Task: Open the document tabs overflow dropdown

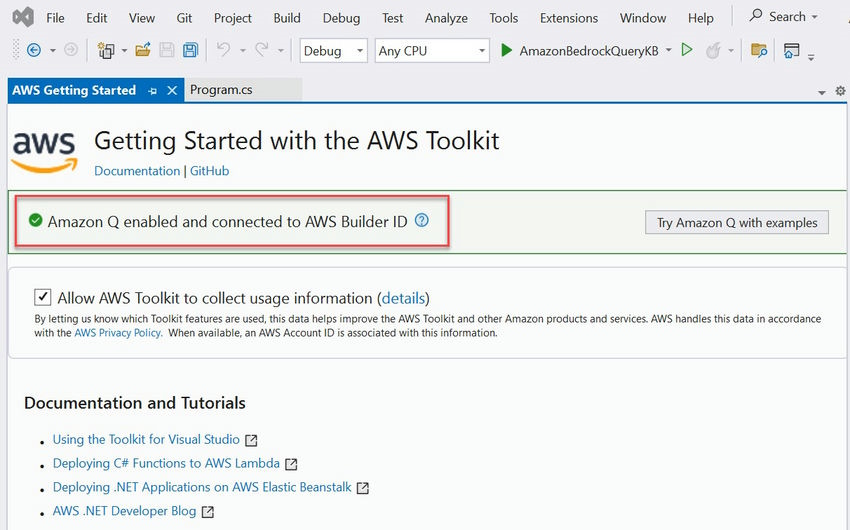Action: click(822, 93)
